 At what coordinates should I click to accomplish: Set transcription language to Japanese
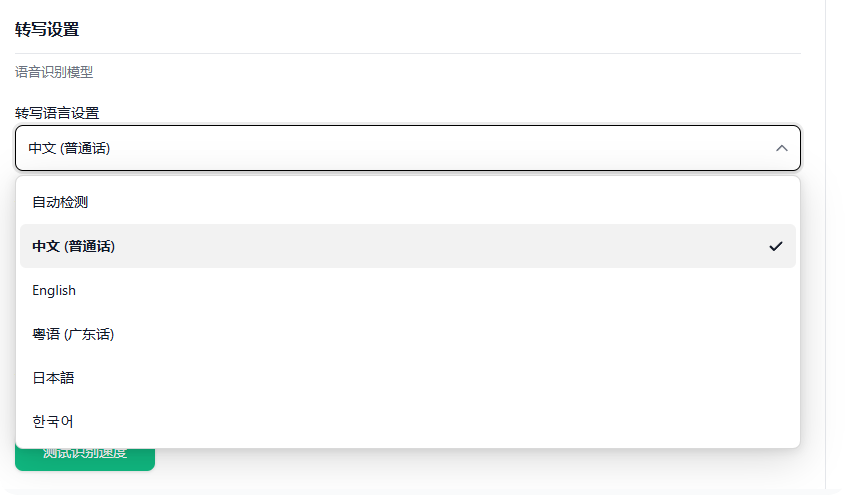point(53,378)
